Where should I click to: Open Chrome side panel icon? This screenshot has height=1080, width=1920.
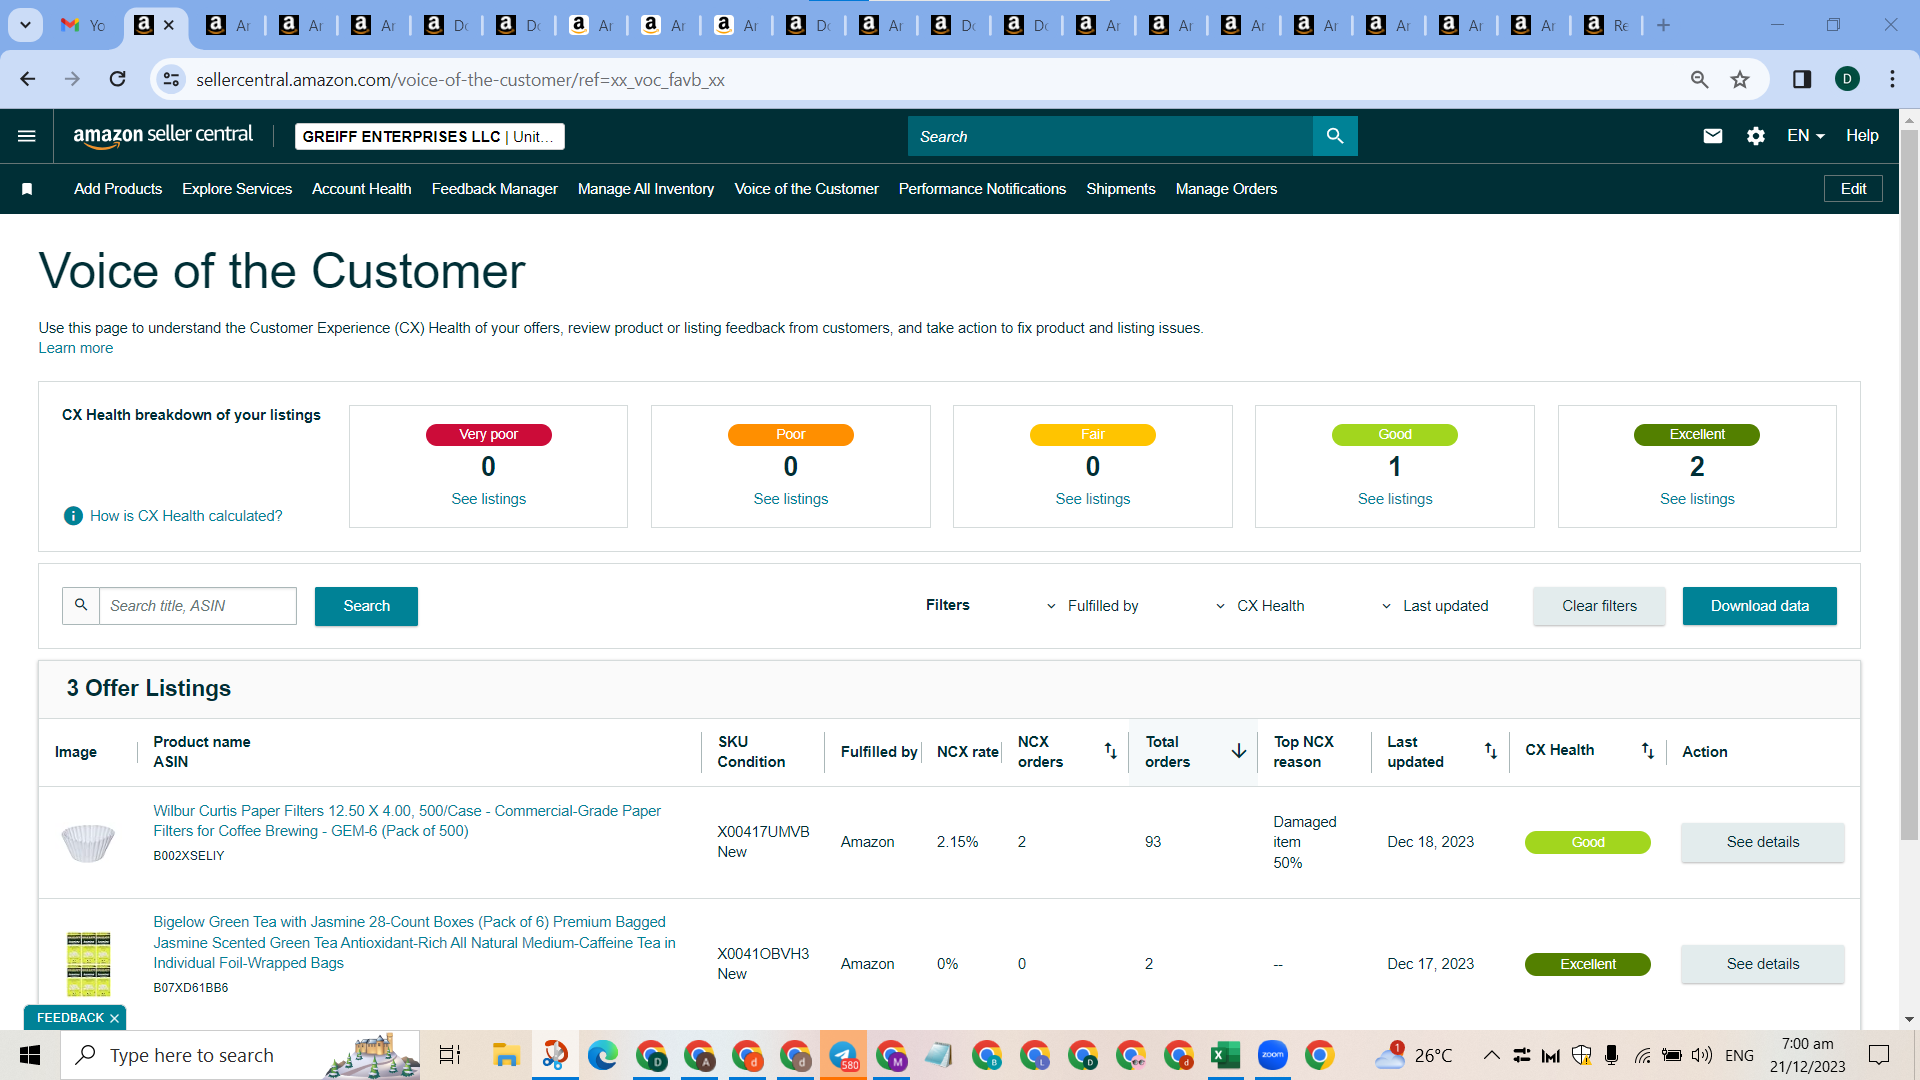[x=1802, y=79]
